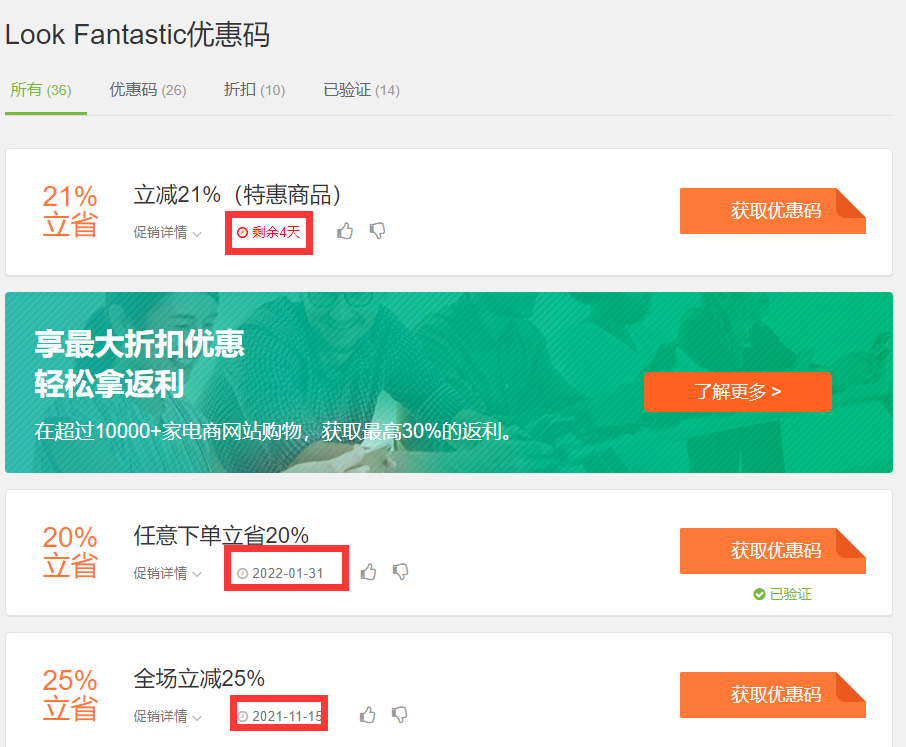Thumbs up the sitewide 25% off coupon

coord(367,715)
